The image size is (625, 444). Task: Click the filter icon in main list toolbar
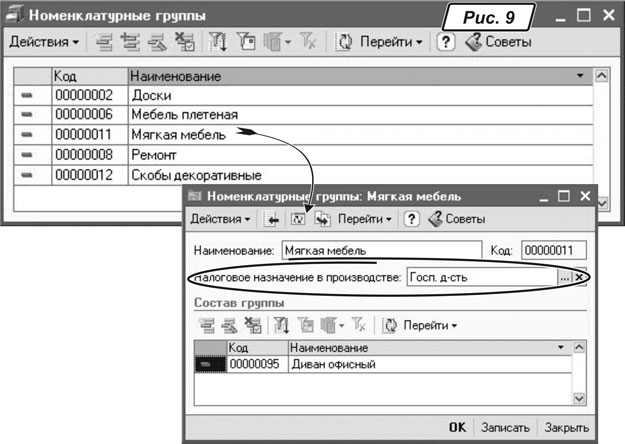217,43
